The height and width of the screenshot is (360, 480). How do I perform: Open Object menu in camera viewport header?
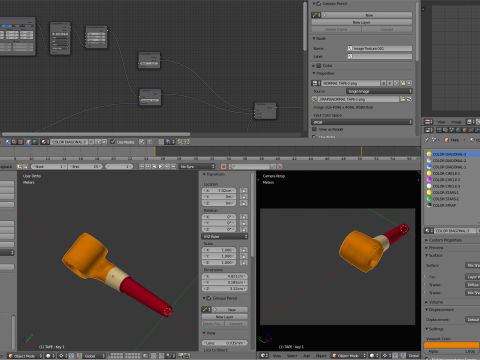point(321,356)
